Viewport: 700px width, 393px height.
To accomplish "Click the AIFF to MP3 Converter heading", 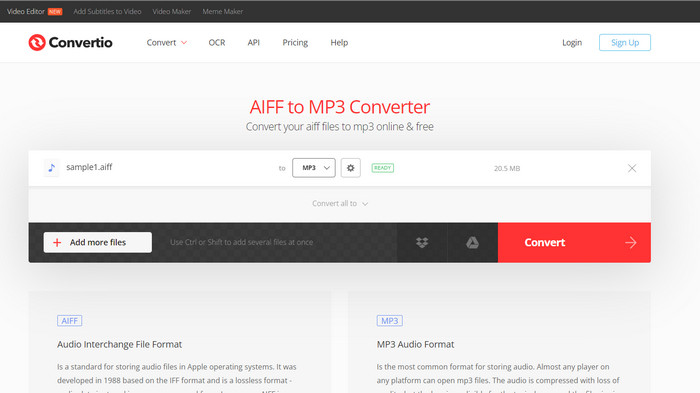I will [339, 107].
